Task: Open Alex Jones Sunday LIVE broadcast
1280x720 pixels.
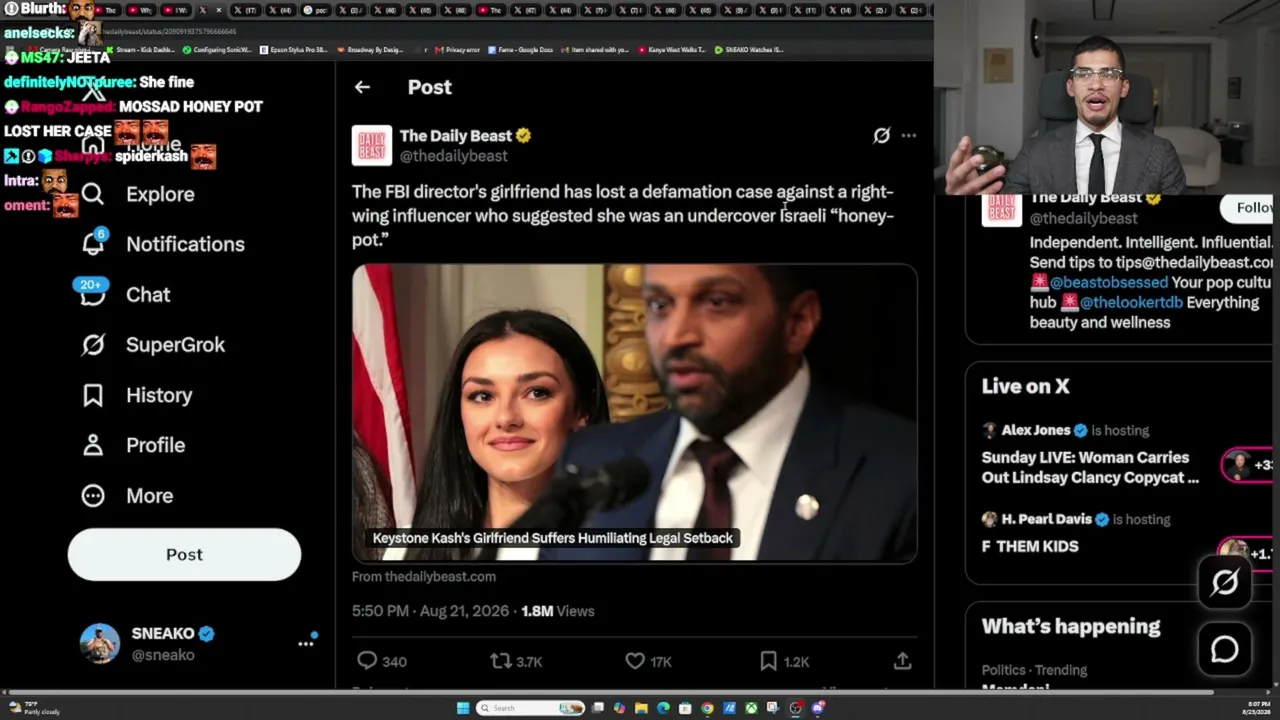Action: pyautogui.click(x=1090, y=467)
